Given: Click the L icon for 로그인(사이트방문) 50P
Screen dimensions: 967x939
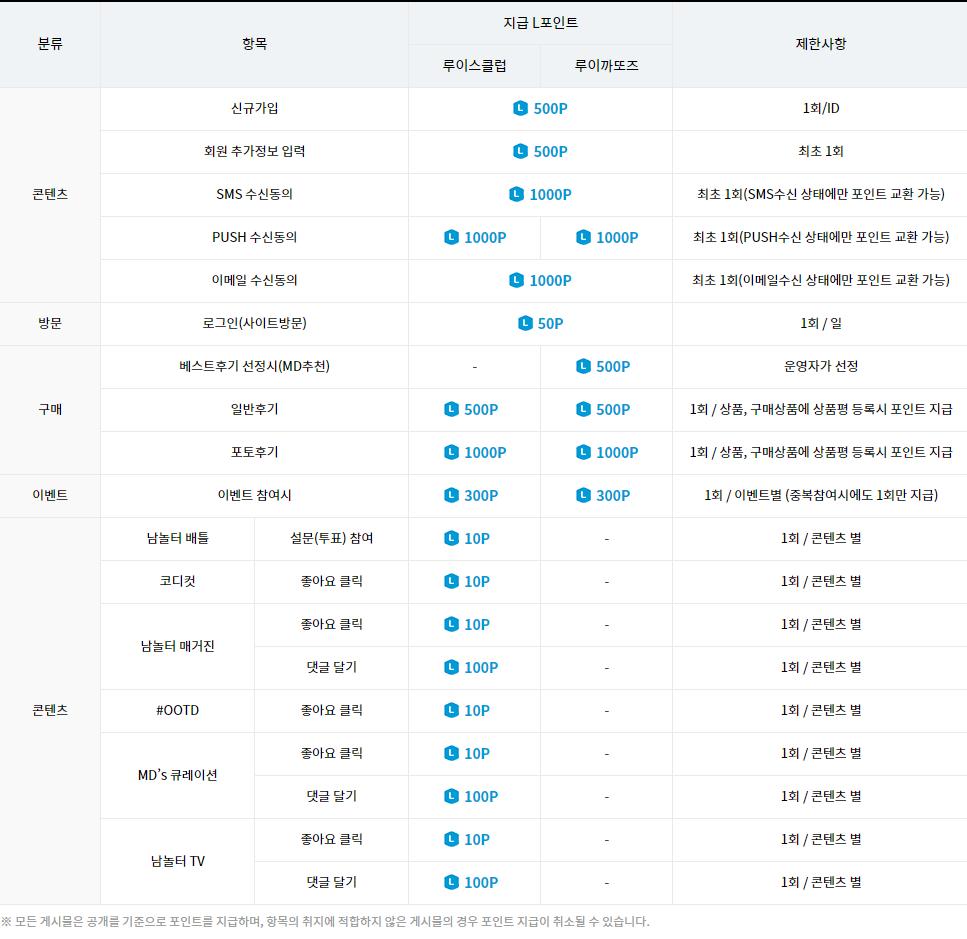Looking at the screenshot, I should click(x=525, y=324).
